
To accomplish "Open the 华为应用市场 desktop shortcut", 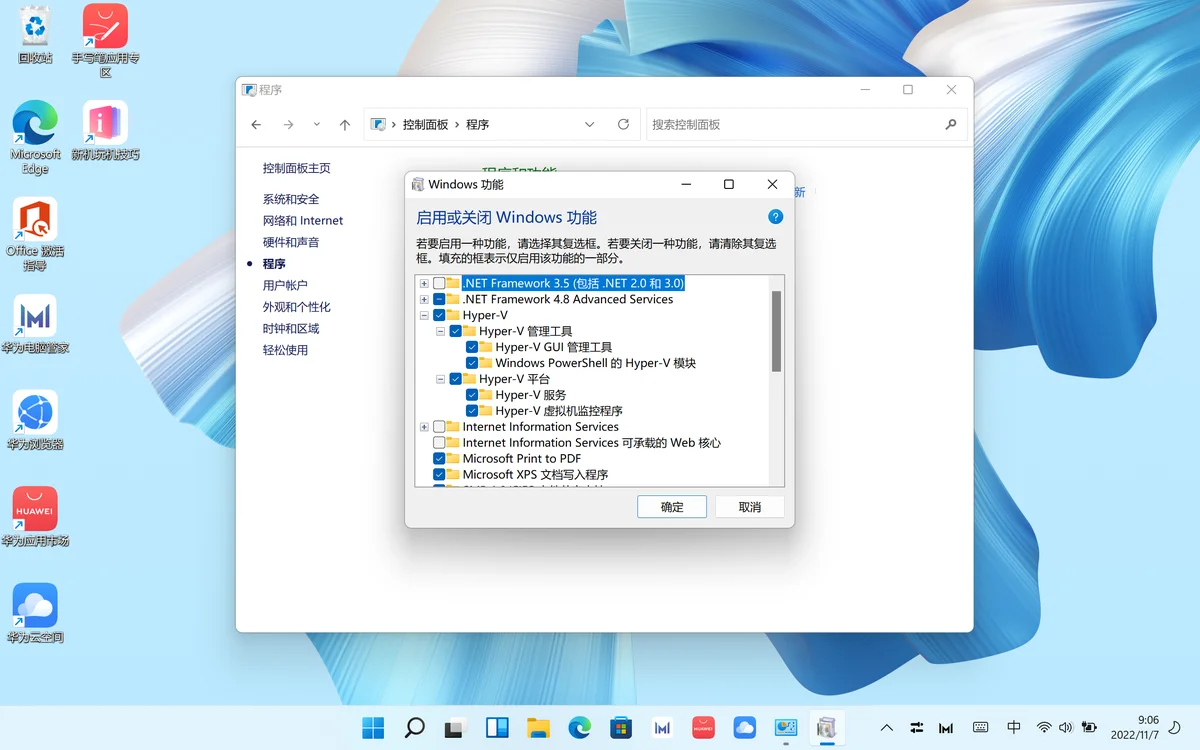I will (35, 517).
